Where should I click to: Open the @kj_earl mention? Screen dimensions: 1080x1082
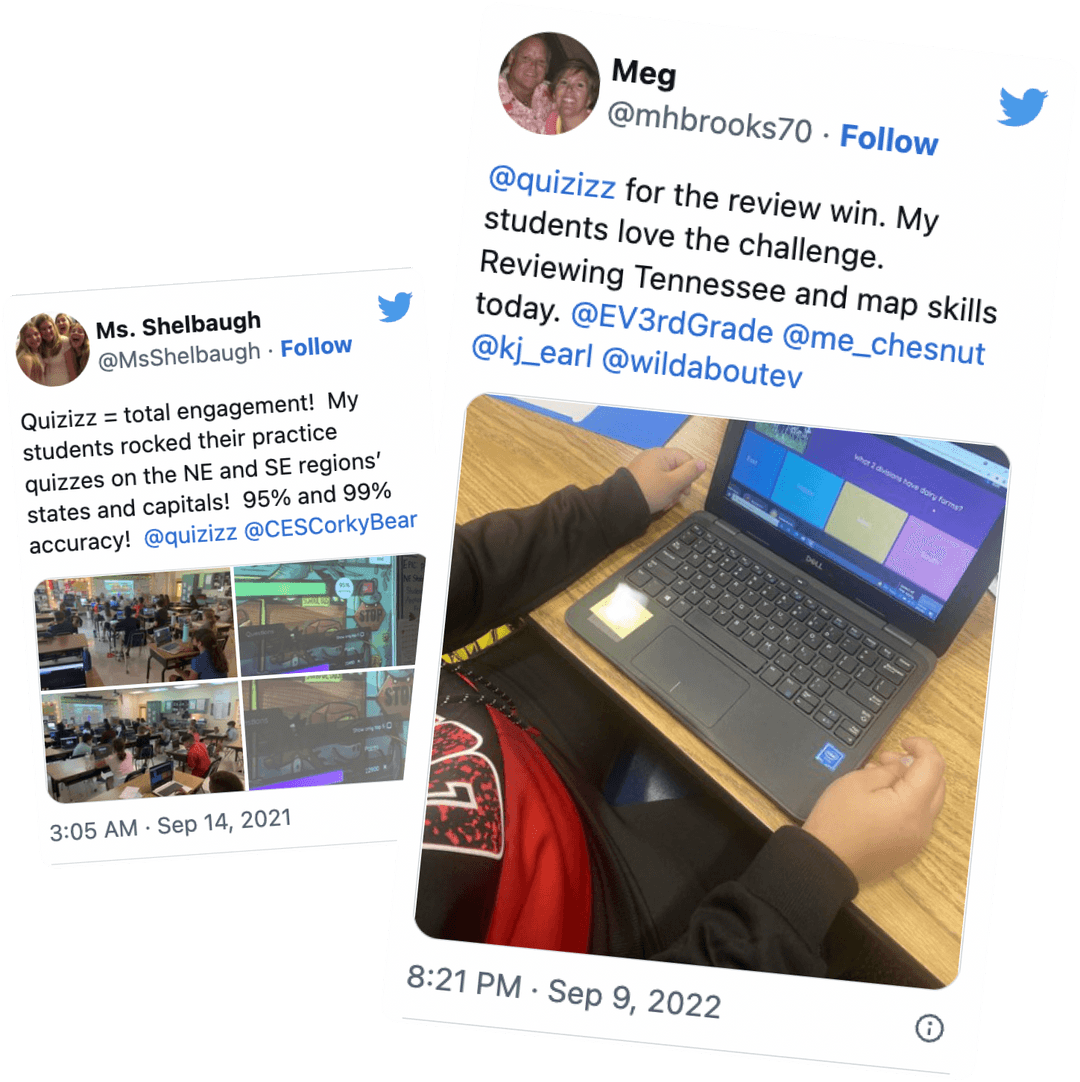pos(531,350)
